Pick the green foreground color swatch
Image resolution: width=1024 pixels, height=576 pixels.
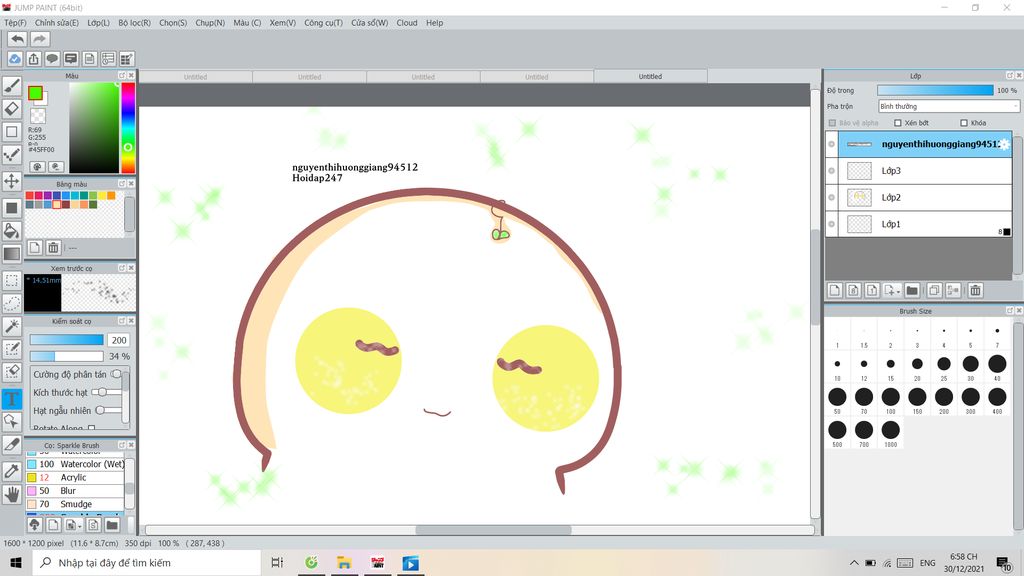pyautogui.click(x=35, y=93)
